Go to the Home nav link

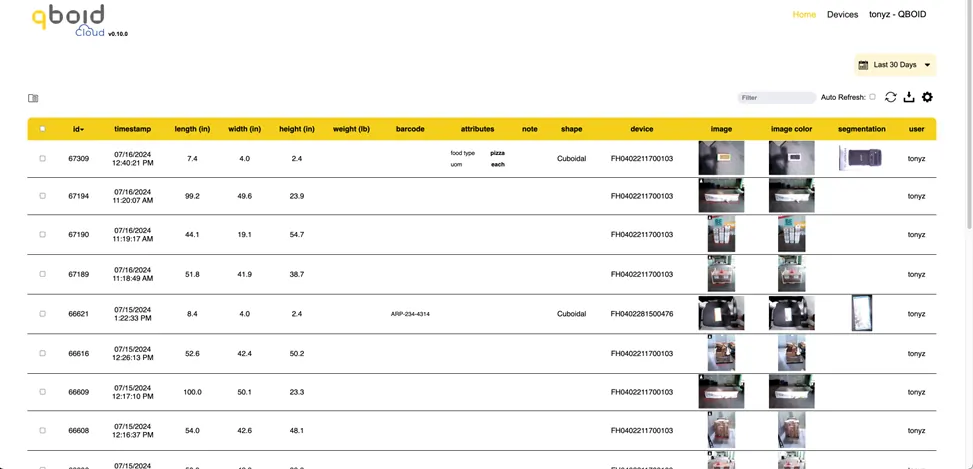[x=804, y=14]
